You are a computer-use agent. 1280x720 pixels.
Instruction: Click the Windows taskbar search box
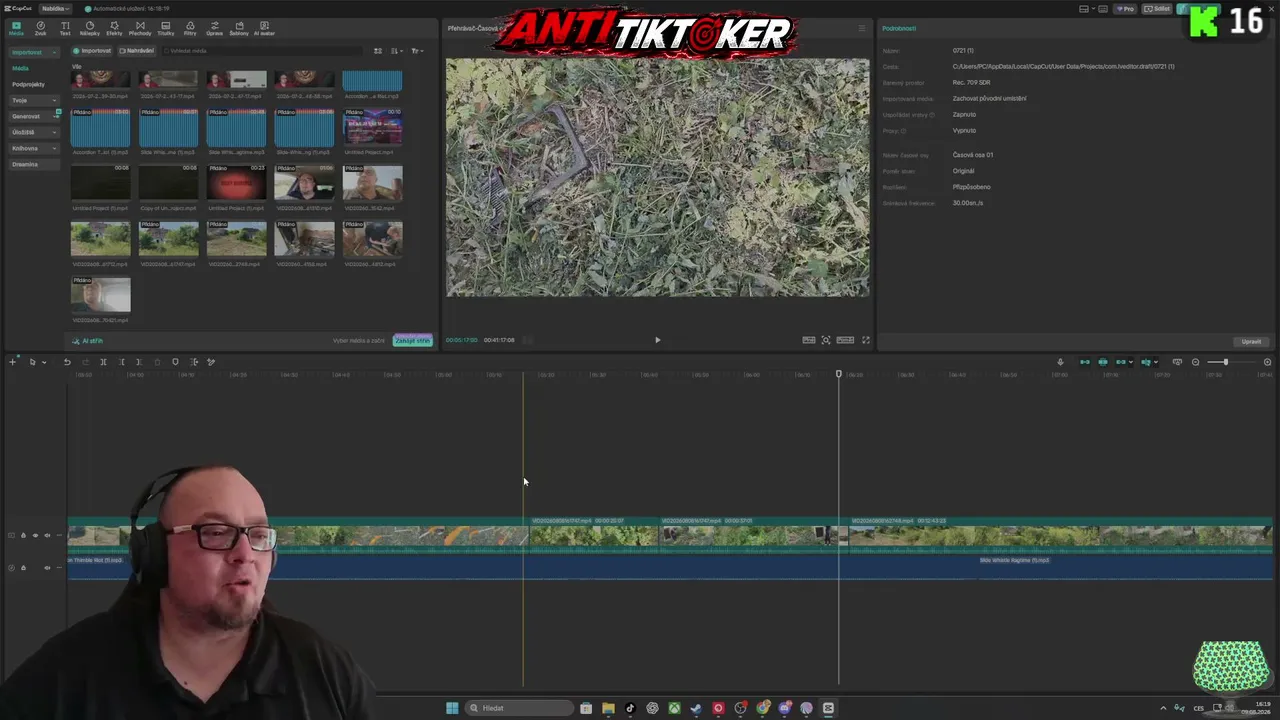pos(520,708)
